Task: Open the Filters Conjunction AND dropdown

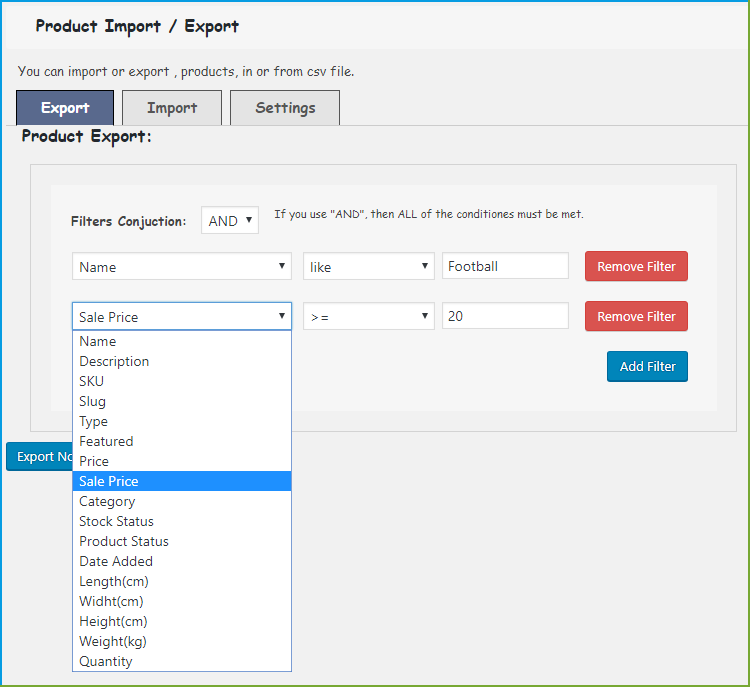Action: pos(230,221)
